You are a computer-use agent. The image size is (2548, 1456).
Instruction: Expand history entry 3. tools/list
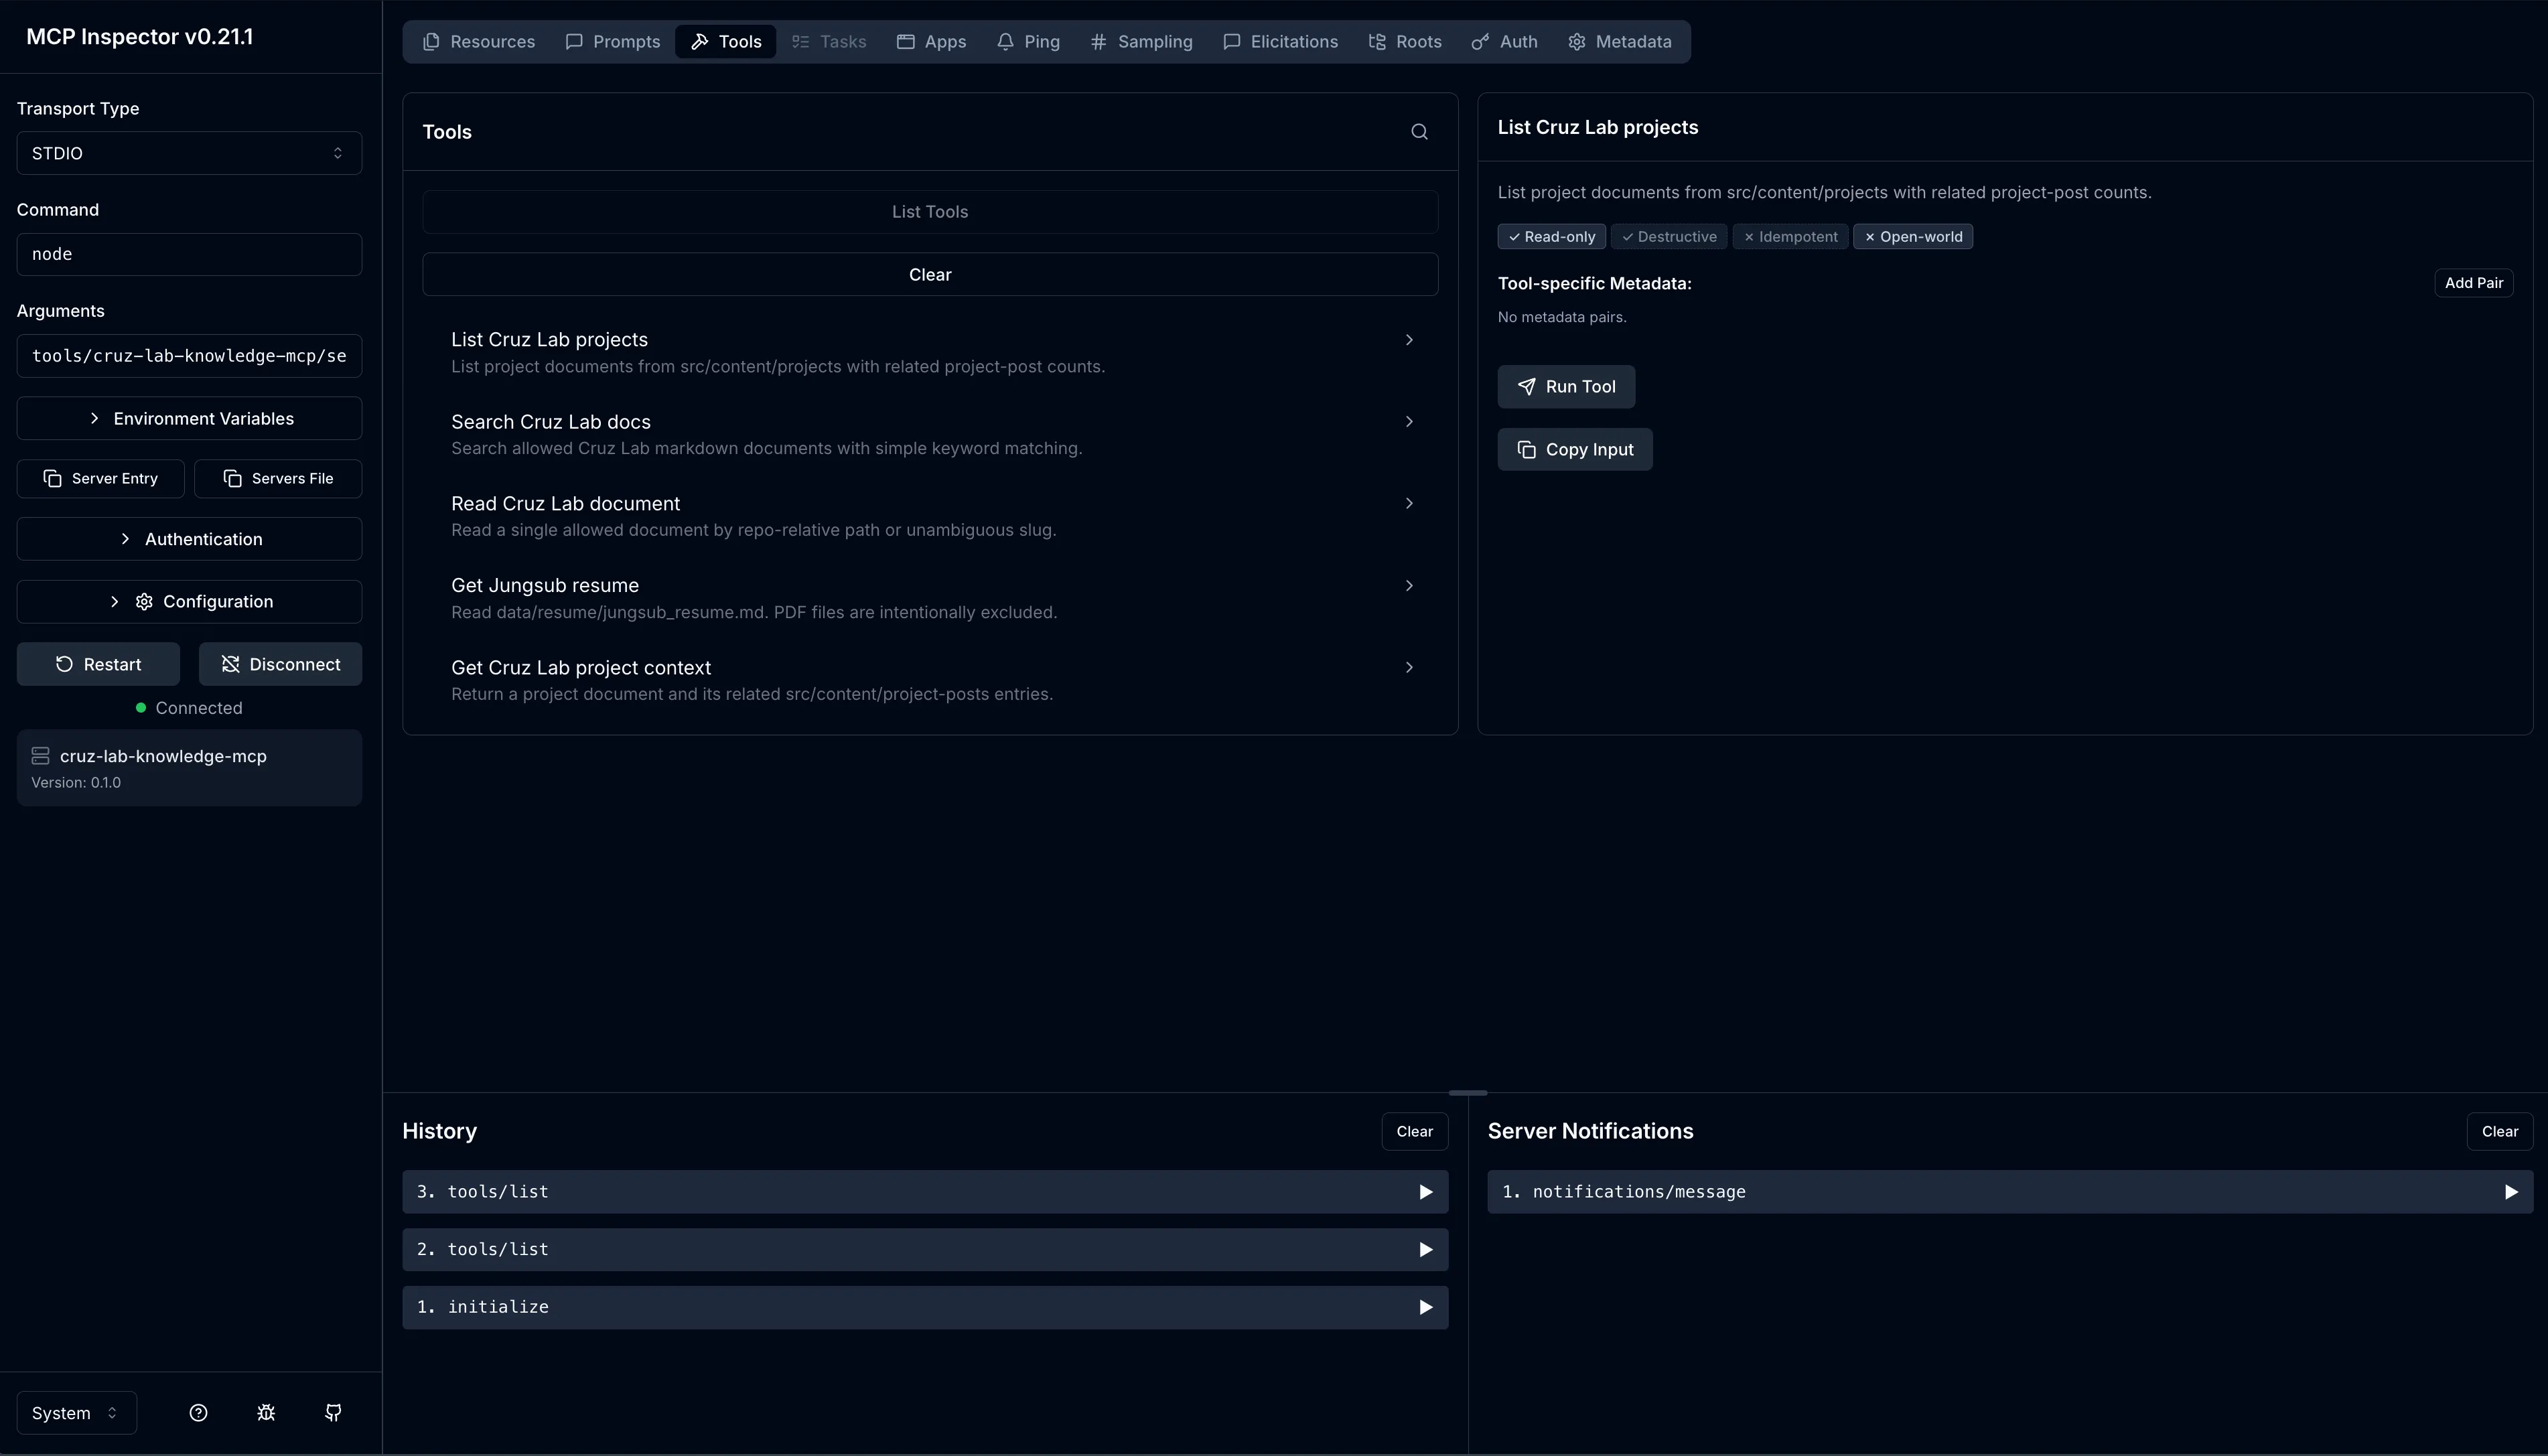(925, 1192)
